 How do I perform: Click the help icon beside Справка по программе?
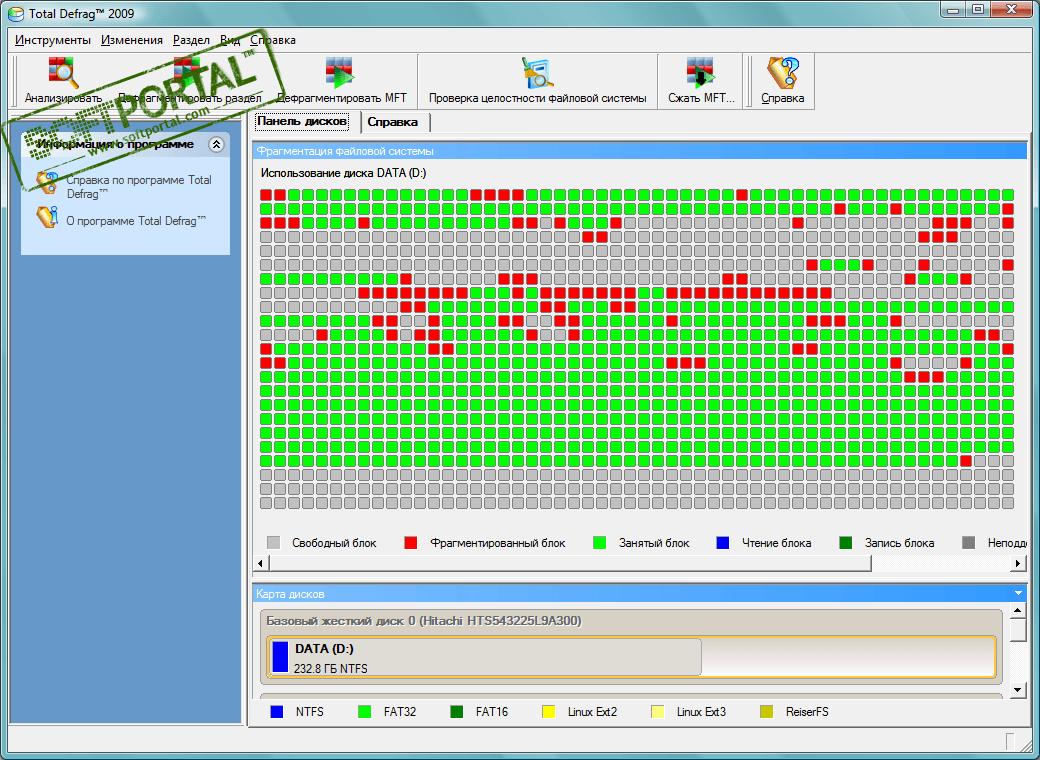pyautogui.click(x=46, y=182)
